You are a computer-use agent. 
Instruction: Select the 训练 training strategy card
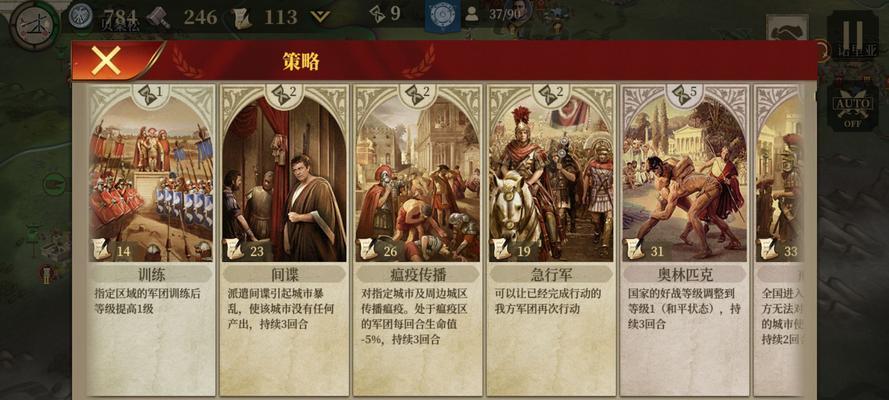(x=151, y=240)
